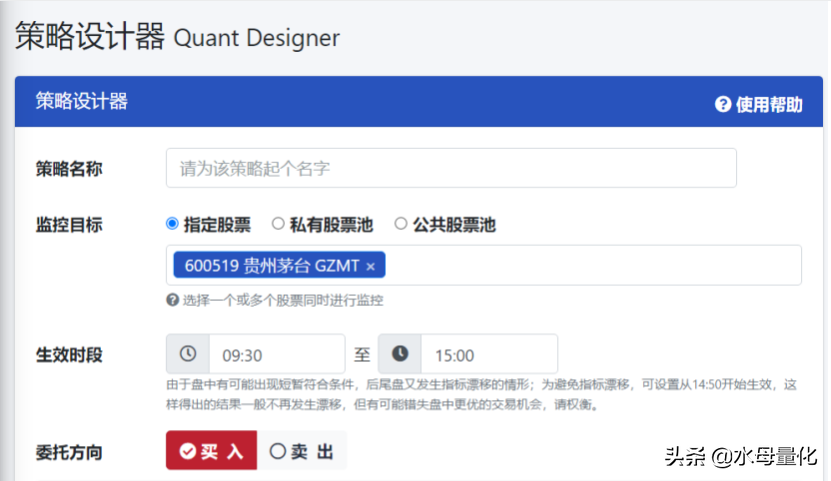Screen dimensions: 831x481
Task: Set order direction to 买入
Action: coord(211,451)
